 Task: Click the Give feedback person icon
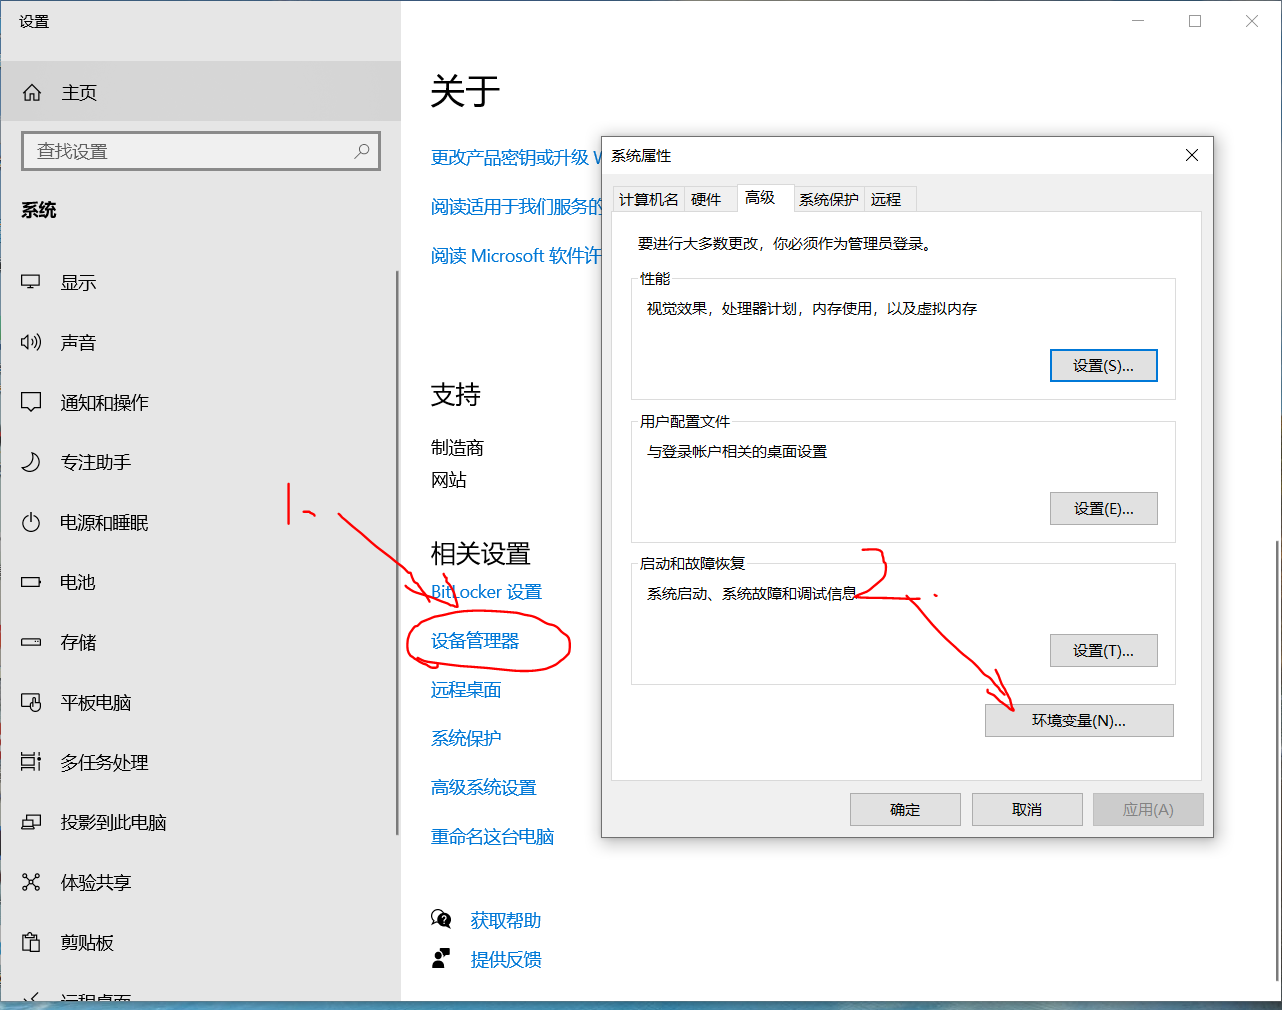[x=441, y=959]
